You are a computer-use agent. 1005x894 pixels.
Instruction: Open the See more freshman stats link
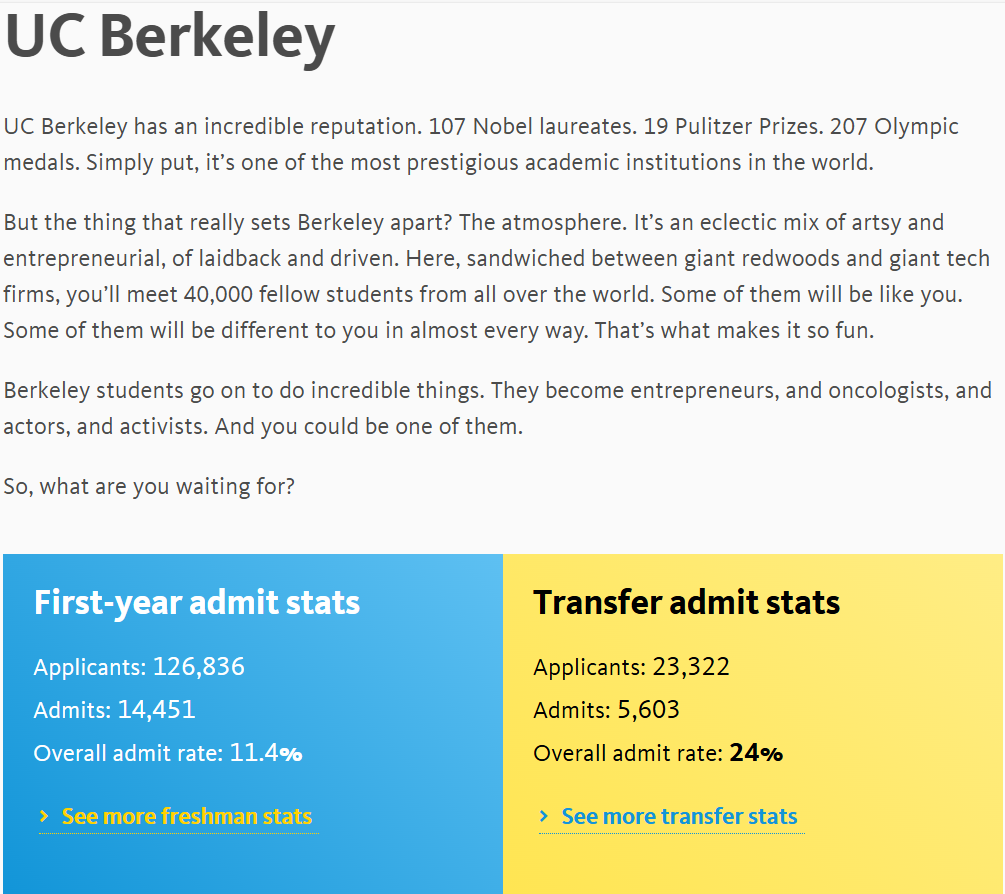tap(186, 816)
